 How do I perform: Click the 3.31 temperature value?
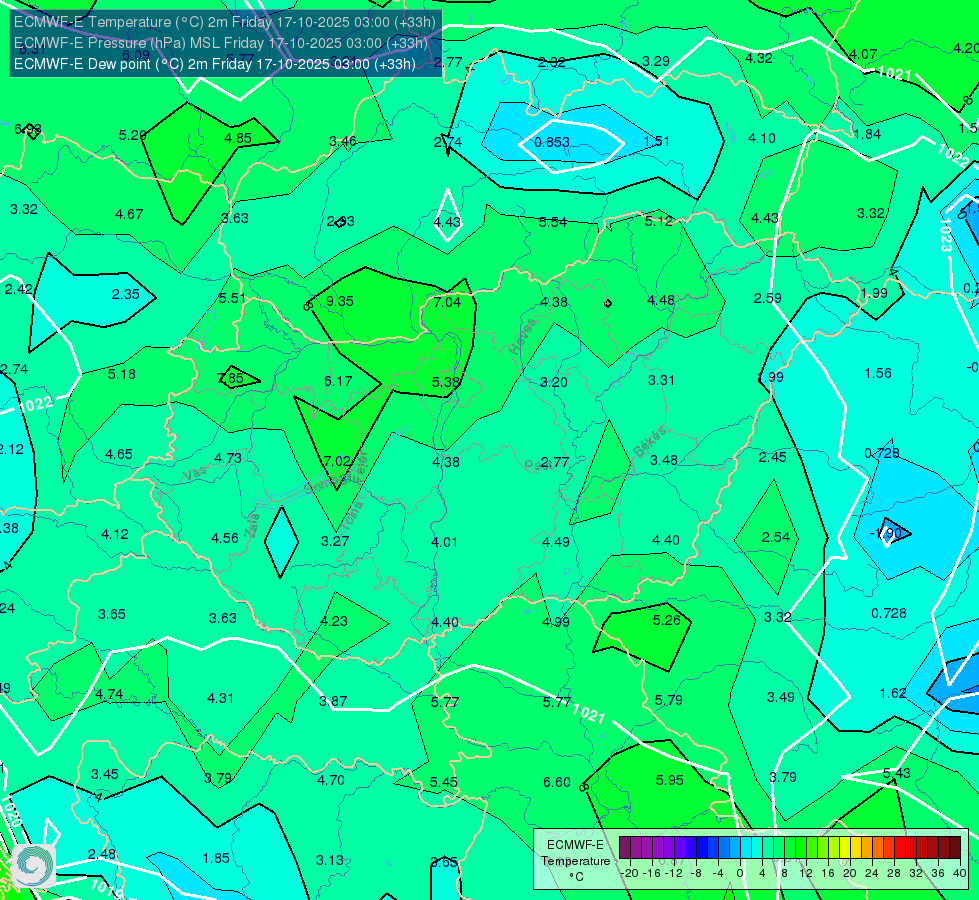pos(661,380)
